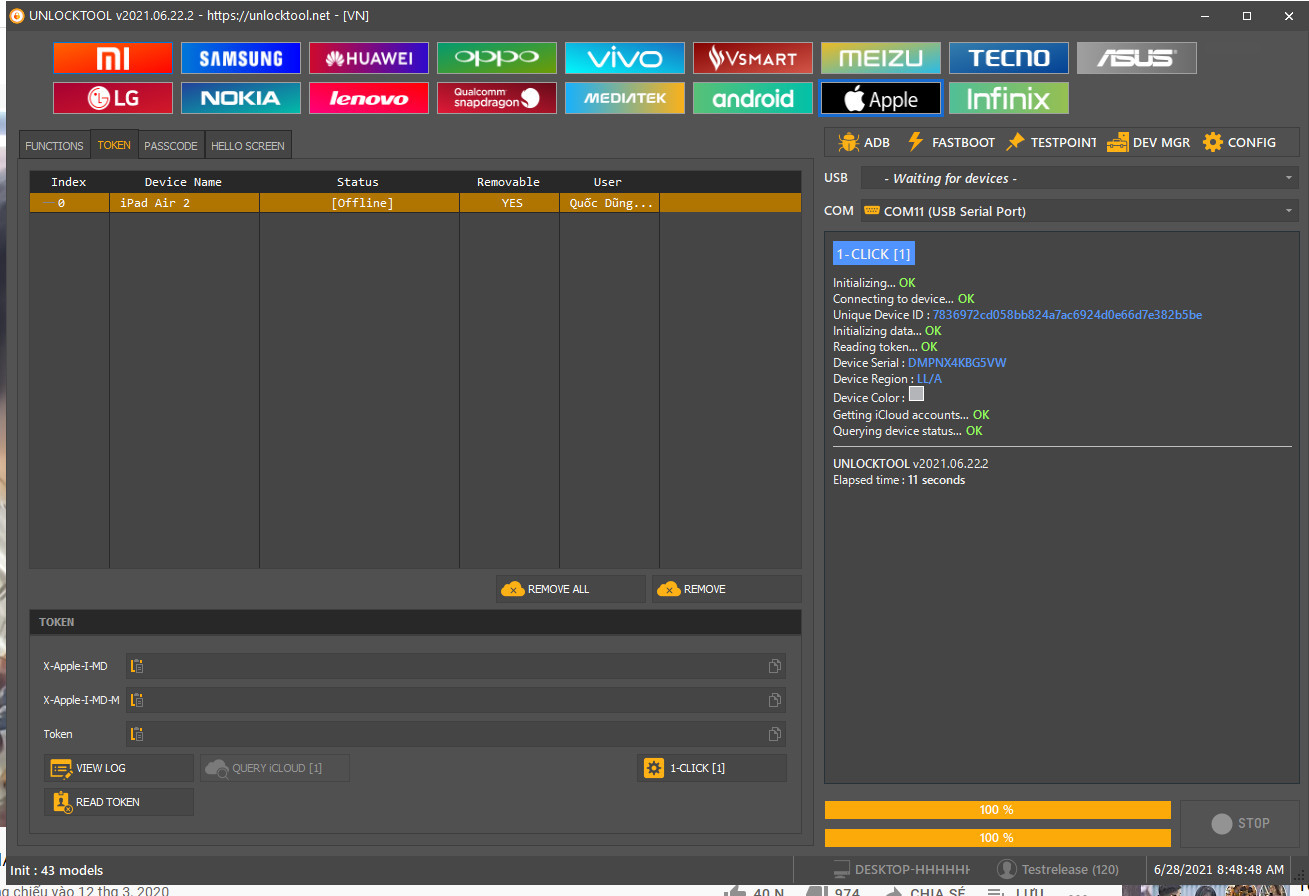Select the Apple brand tile

[881, 98]
